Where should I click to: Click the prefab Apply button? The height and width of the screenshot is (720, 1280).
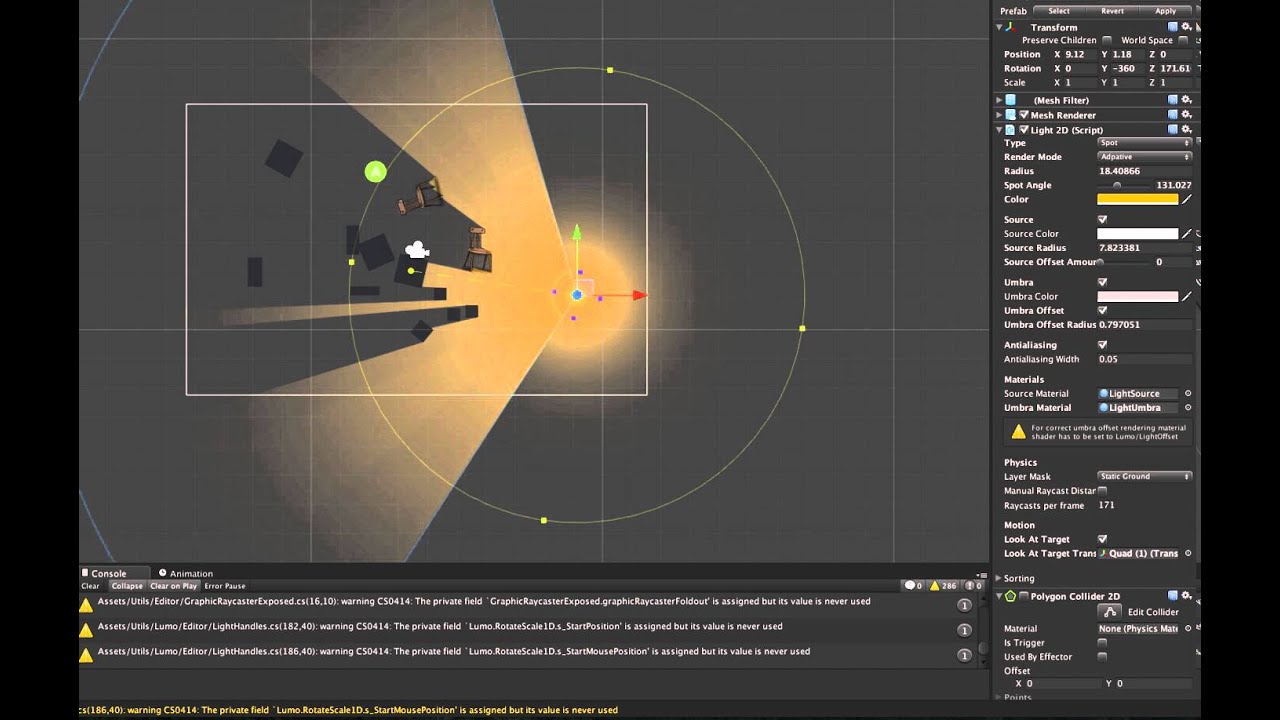1165,10
